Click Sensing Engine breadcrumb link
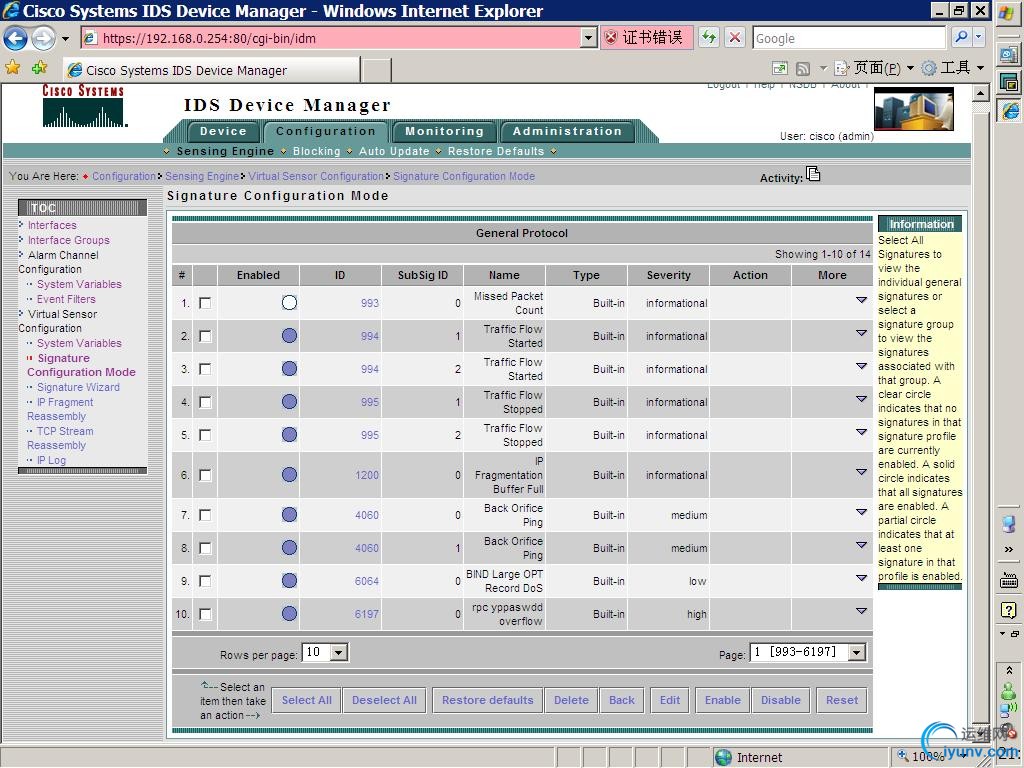 click(x=202, y=176)
